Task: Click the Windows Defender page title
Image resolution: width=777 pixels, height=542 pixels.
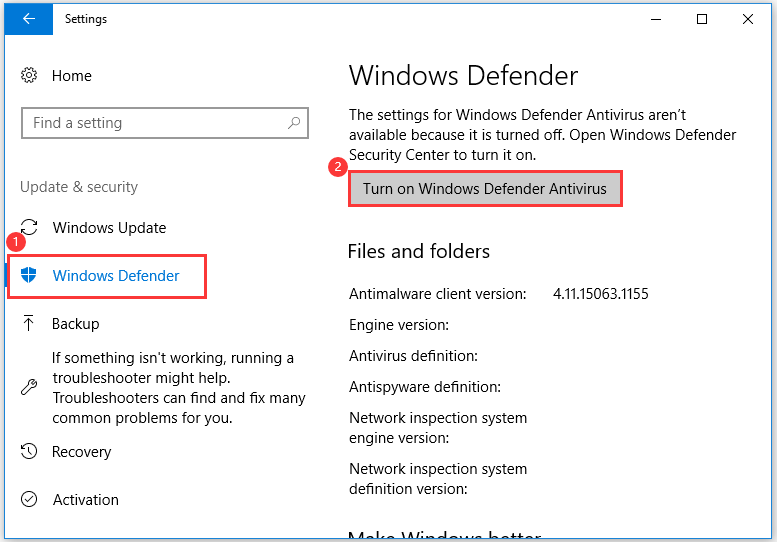Action: tap(463, 76)
